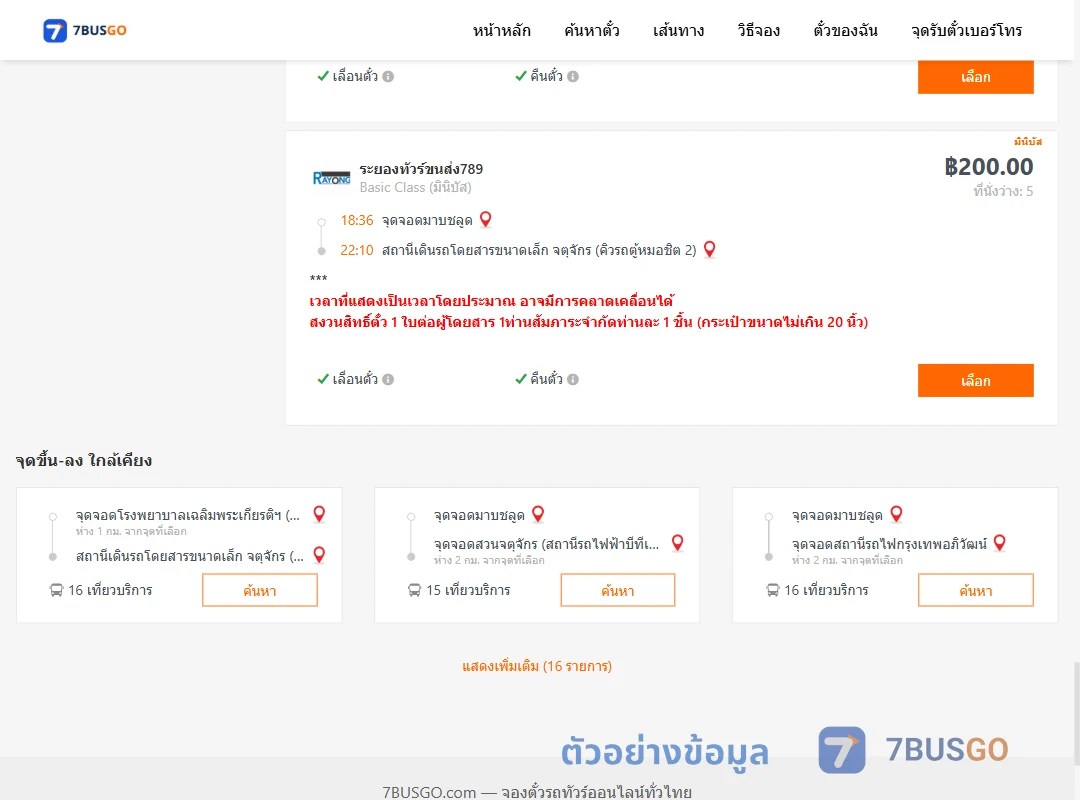Click bus icon beside 15 เที่ยวบริการ

(x=414, y=591)
